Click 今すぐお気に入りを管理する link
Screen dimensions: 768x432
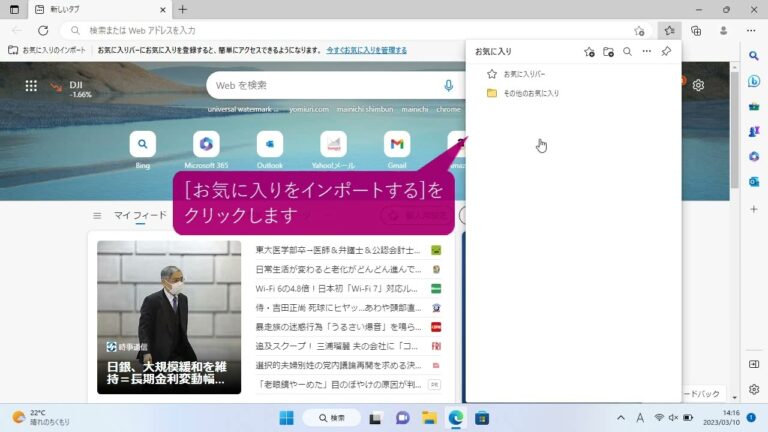366,50
